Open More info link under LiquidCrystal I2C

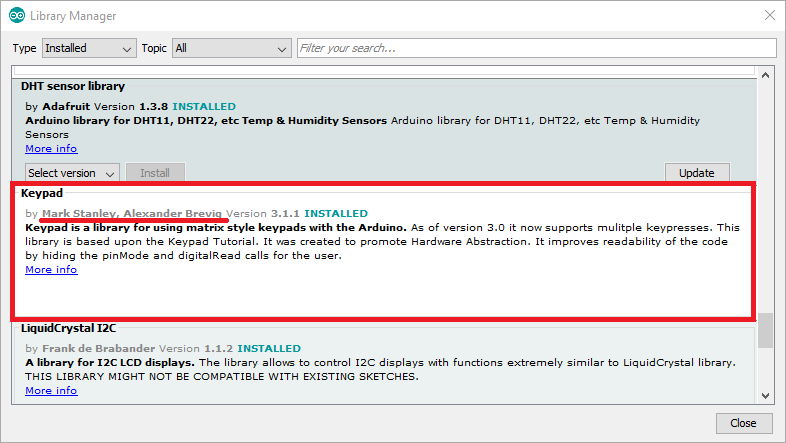51,390
